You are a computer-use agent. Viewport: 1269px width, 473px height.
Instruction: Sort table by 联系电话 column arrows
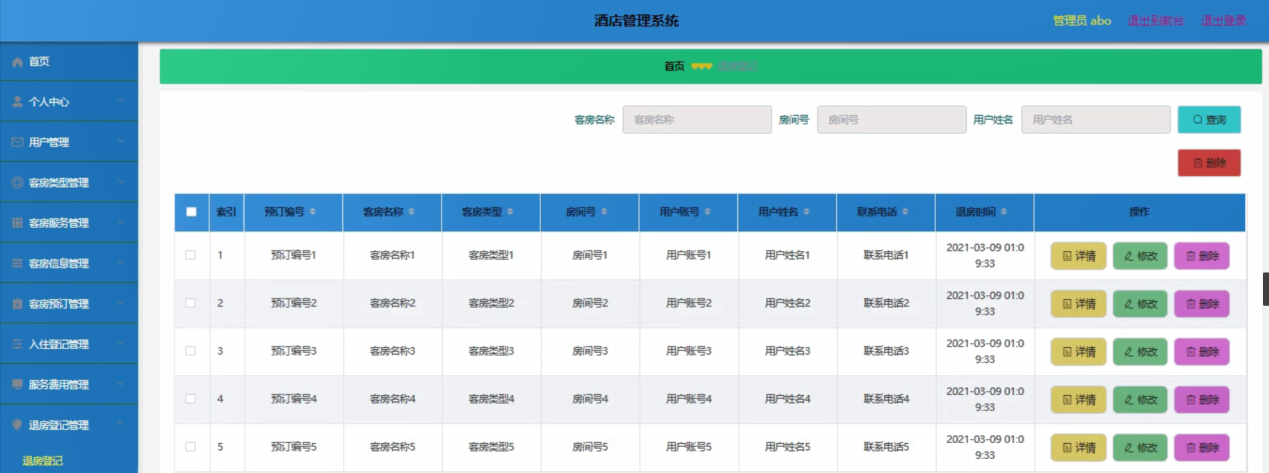click(905, 212)
